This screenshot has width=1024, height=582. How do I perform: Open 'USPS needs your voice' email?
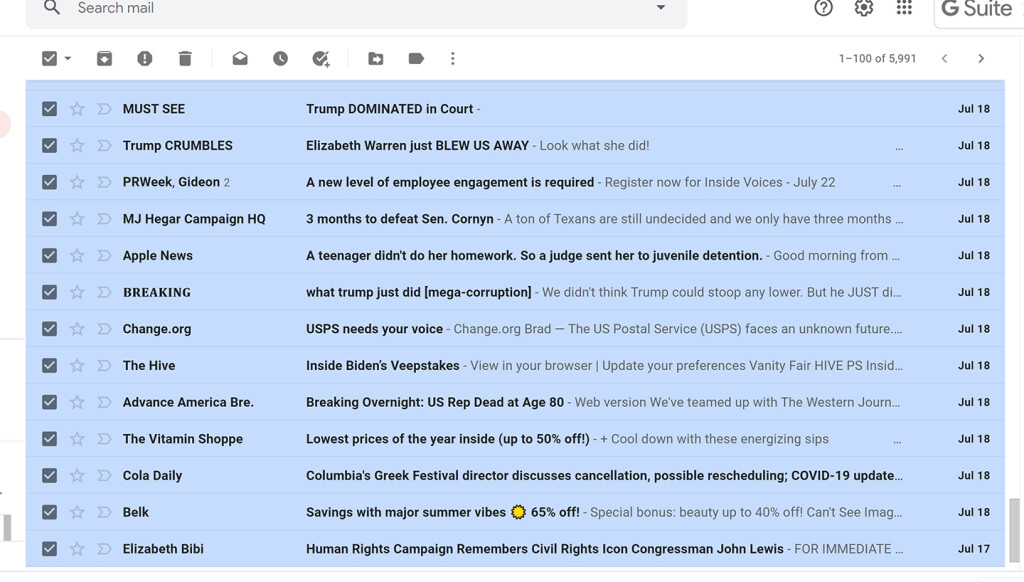374,329
